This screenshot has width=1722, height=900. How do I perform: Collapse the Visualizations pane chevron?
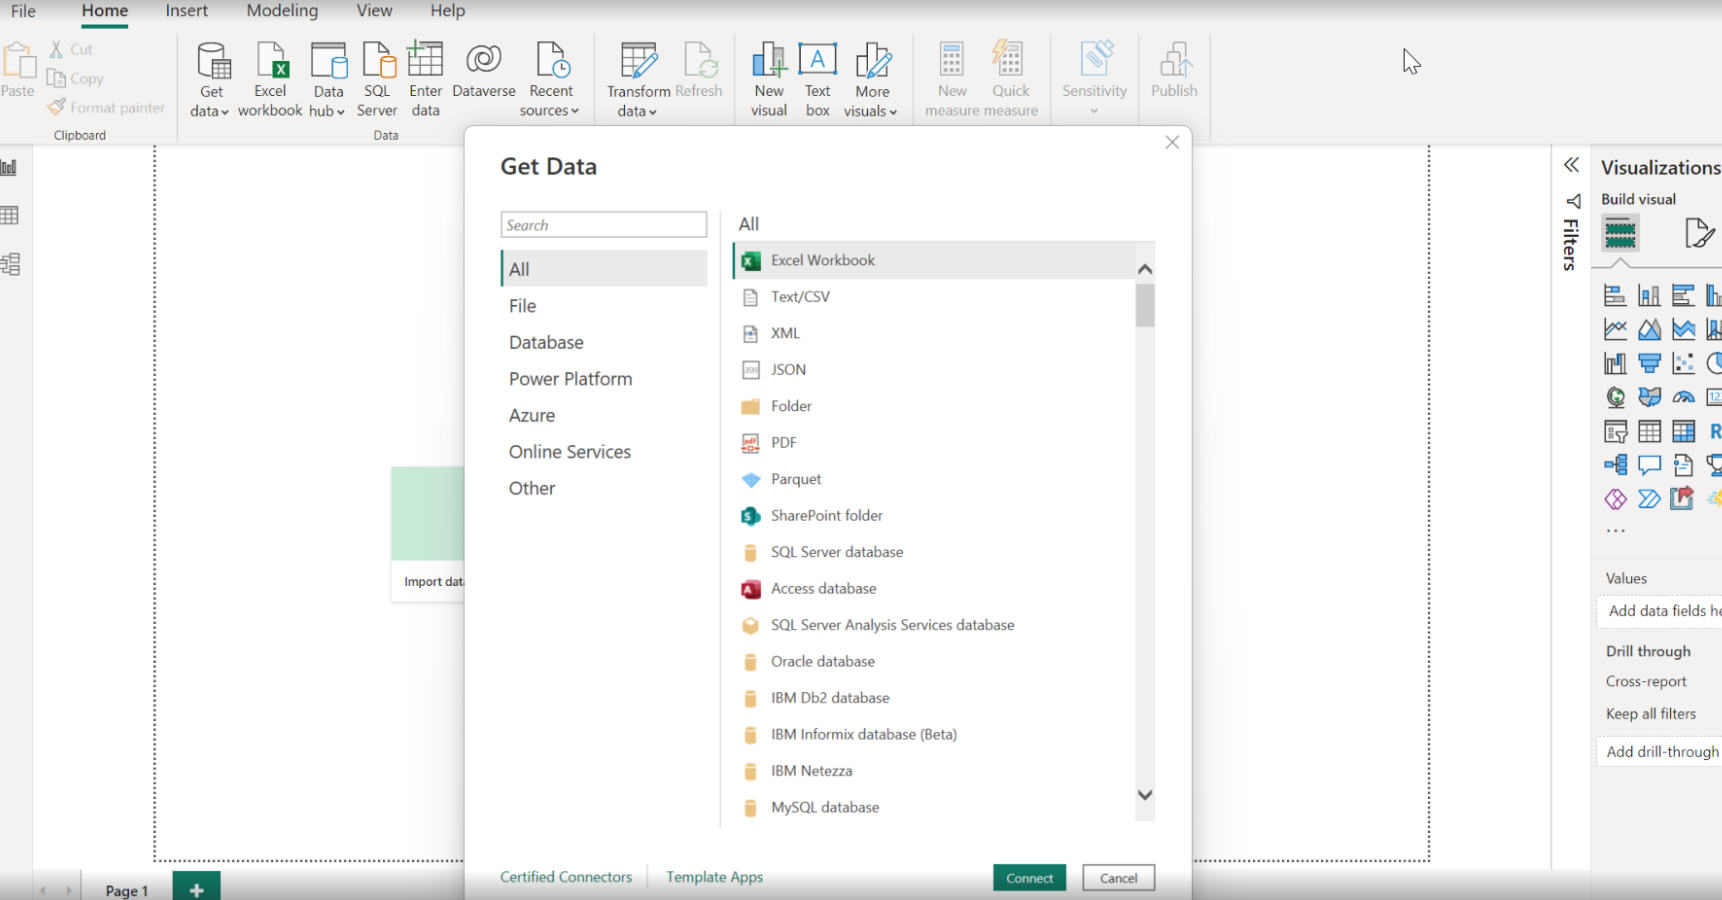pos(1571,165)
